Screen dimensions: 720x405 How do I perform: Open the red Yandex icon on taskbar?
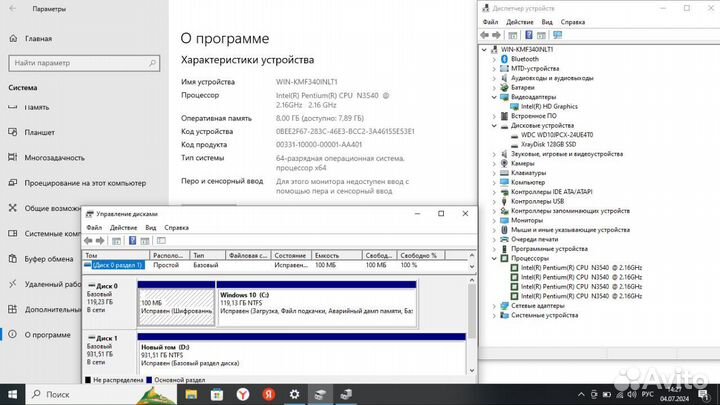tap(269, 394)
